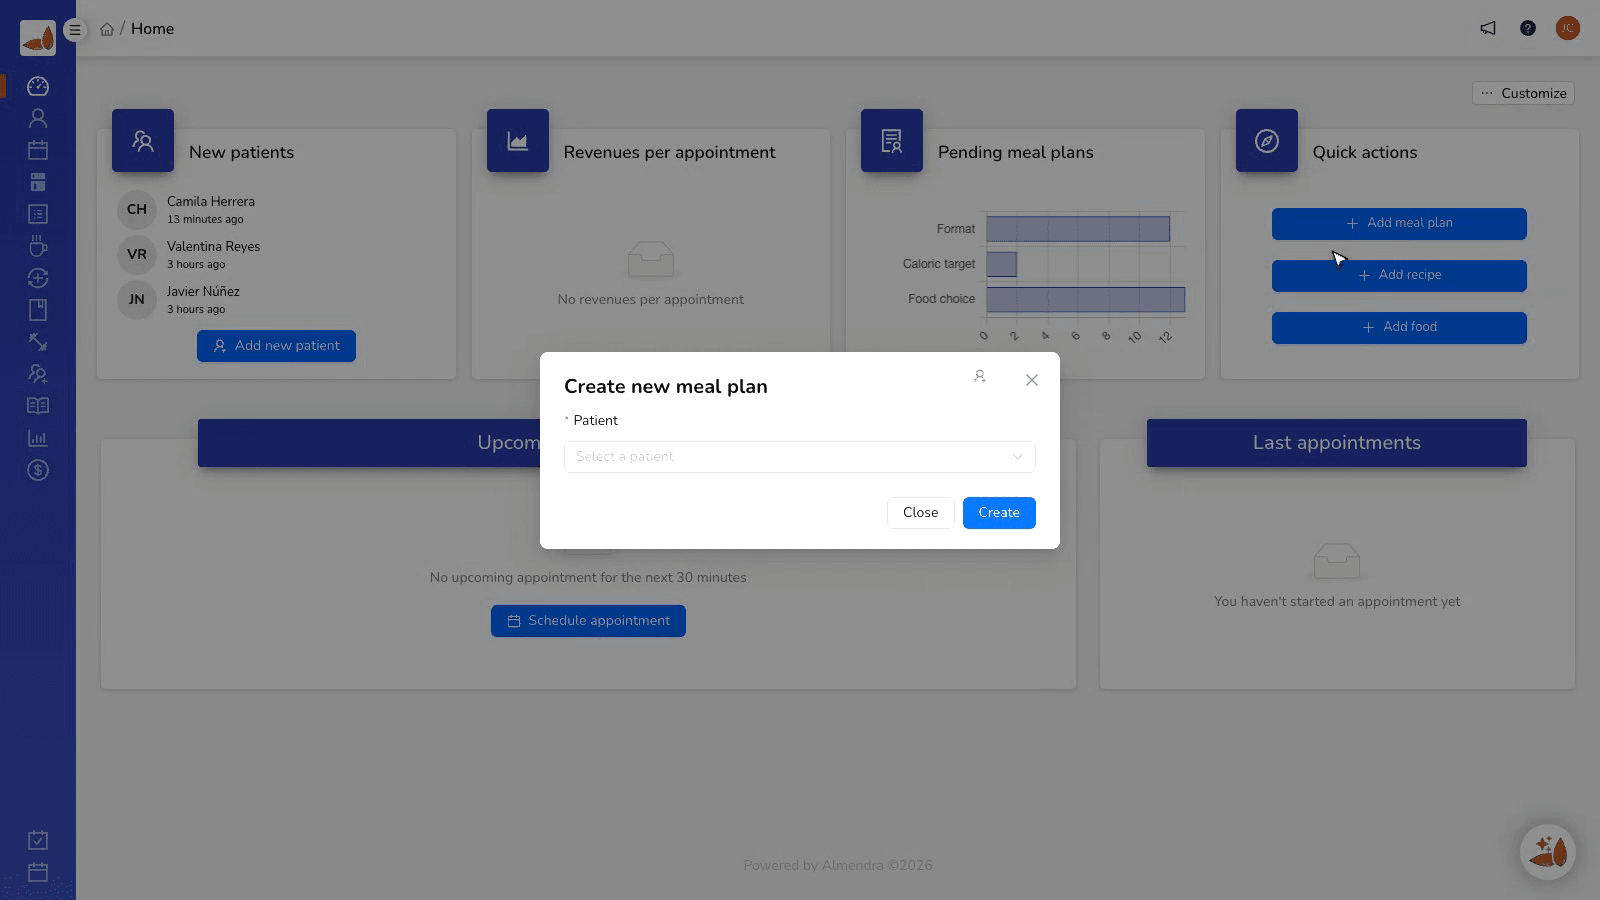This screenshot has height=900, width=1600.
Task: Open the Almendra assistant floating button
Action: (1548, 852)
